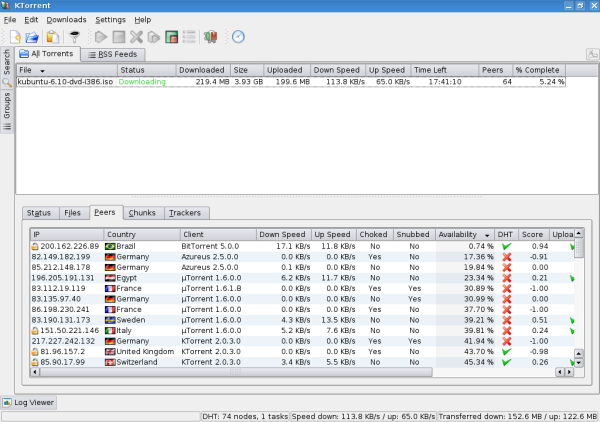Open the Groups sidebar panel
The image size is (600, 422).
click(7, 111)
